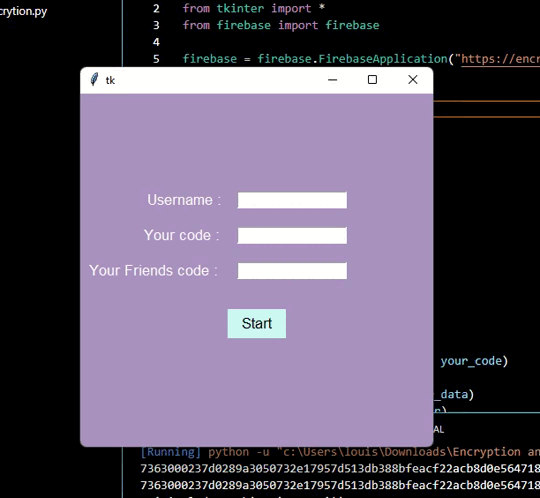Screen dimensions: 540x498
Task: Click line number 4 in the editor
Action: 156,42
